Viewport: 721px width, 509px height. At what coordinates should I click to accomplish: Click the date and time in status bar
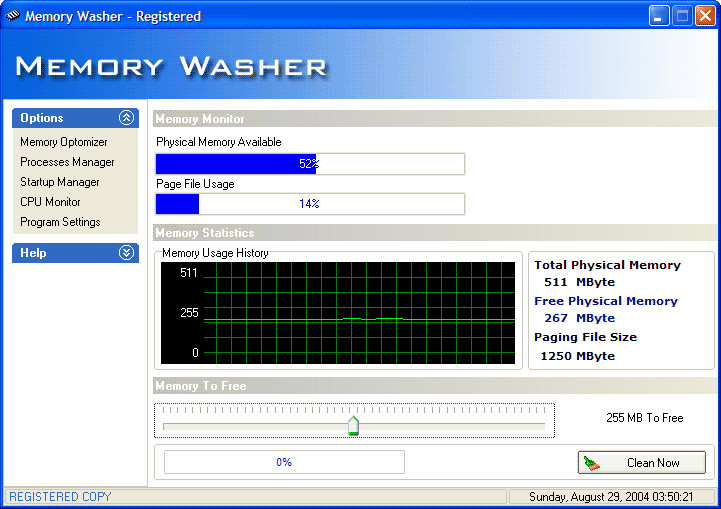611,497
